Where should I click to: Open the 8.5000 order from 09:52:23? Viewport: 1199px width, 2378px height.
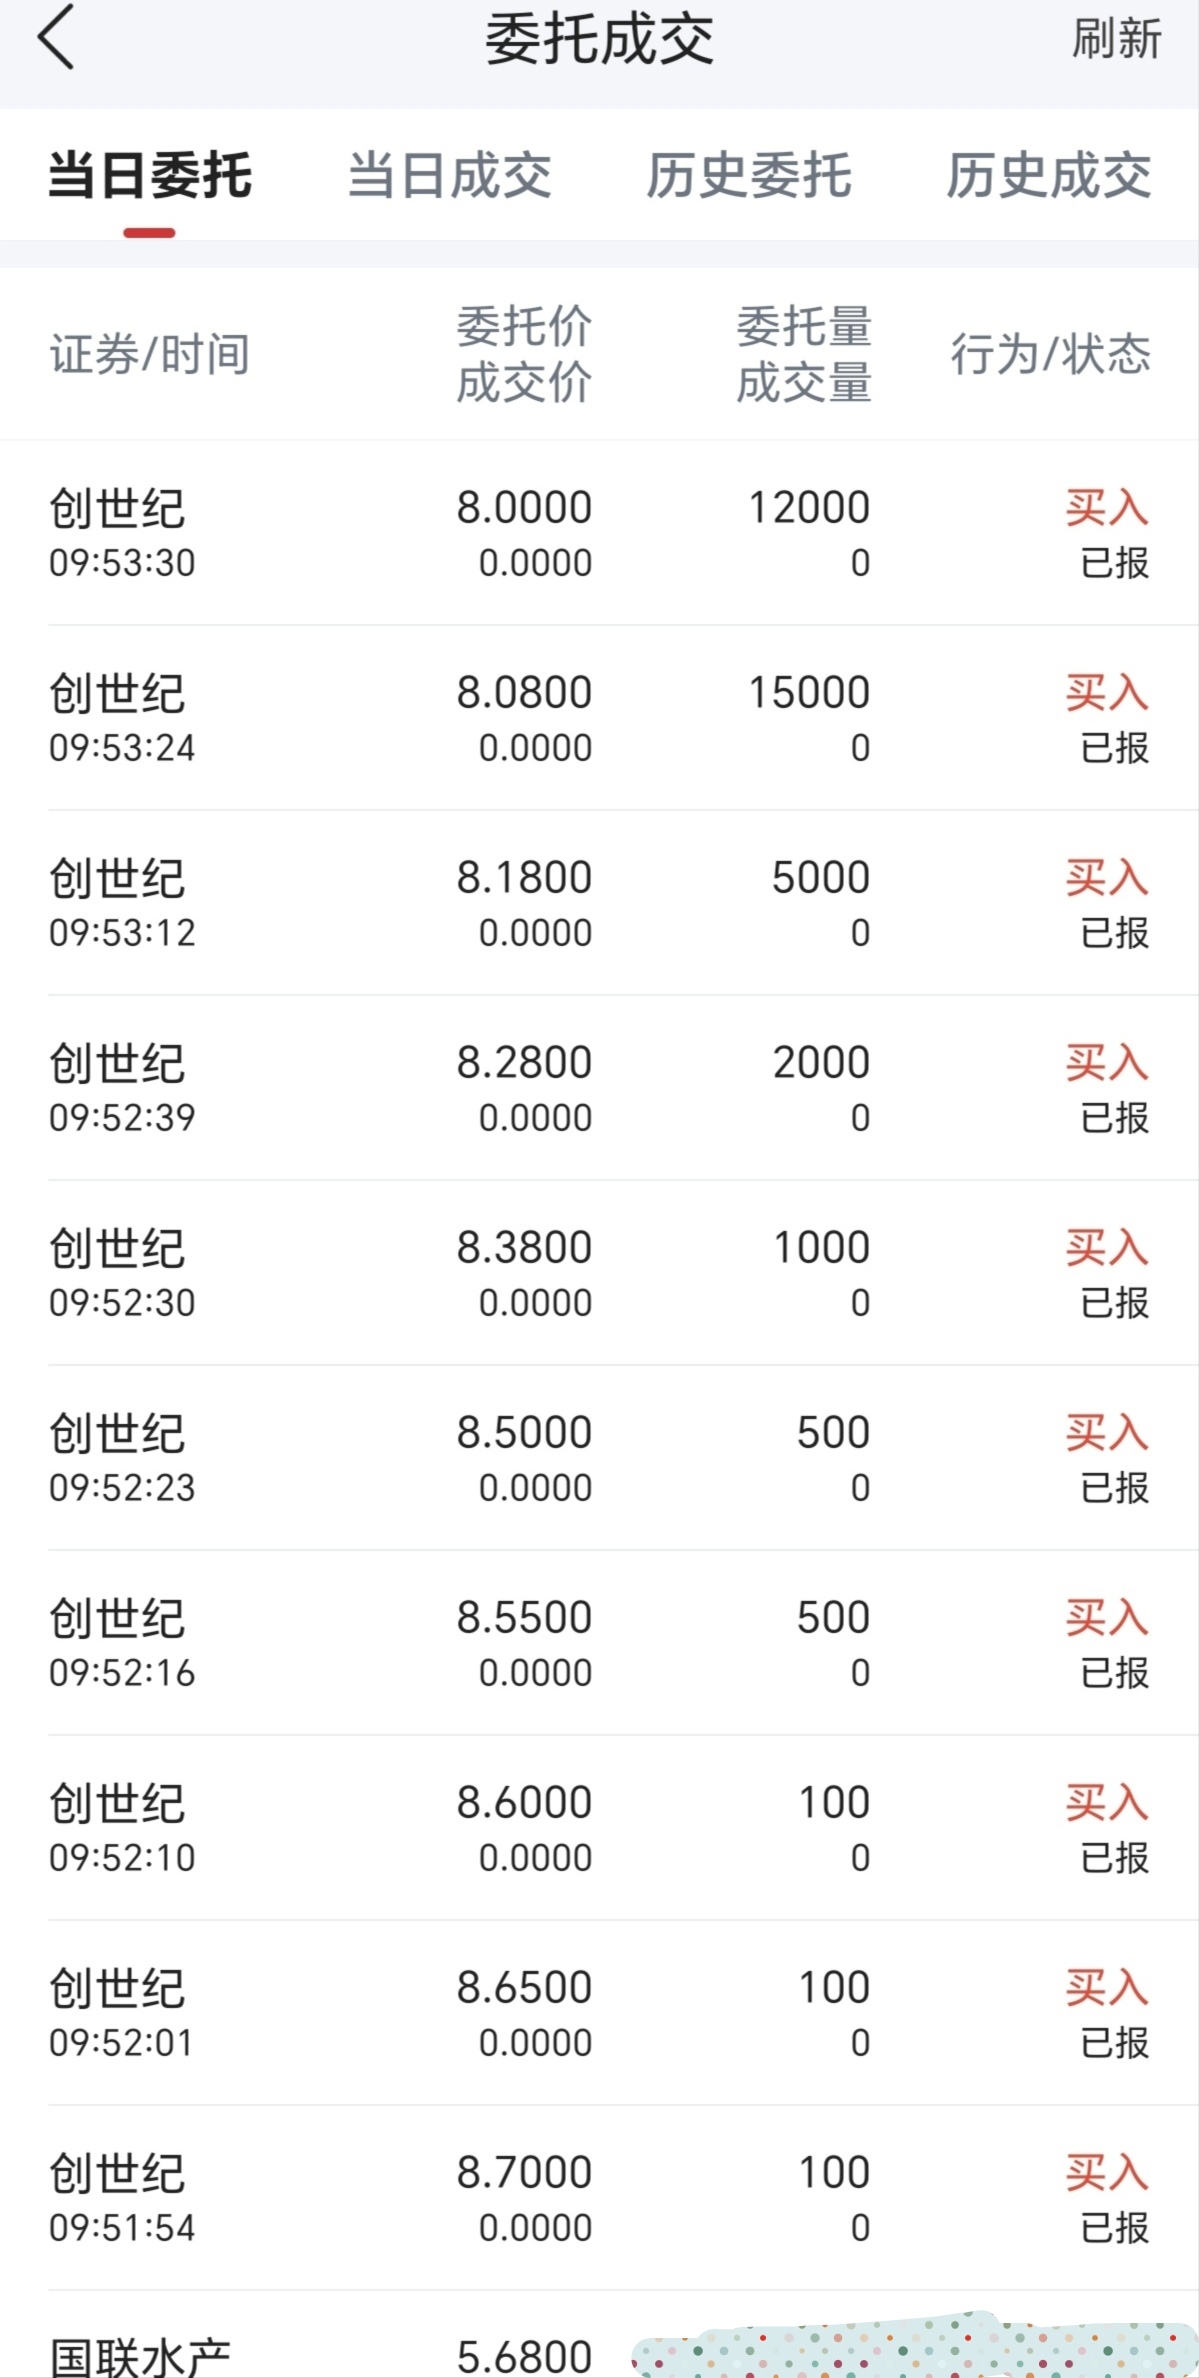coord(600,1458)
